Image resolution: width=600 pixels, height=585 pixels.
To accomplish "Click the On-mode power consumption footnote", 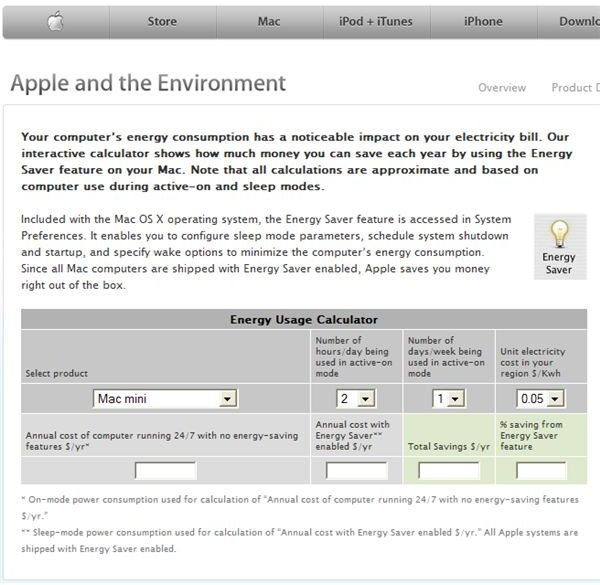I will (x=300, y=508).
